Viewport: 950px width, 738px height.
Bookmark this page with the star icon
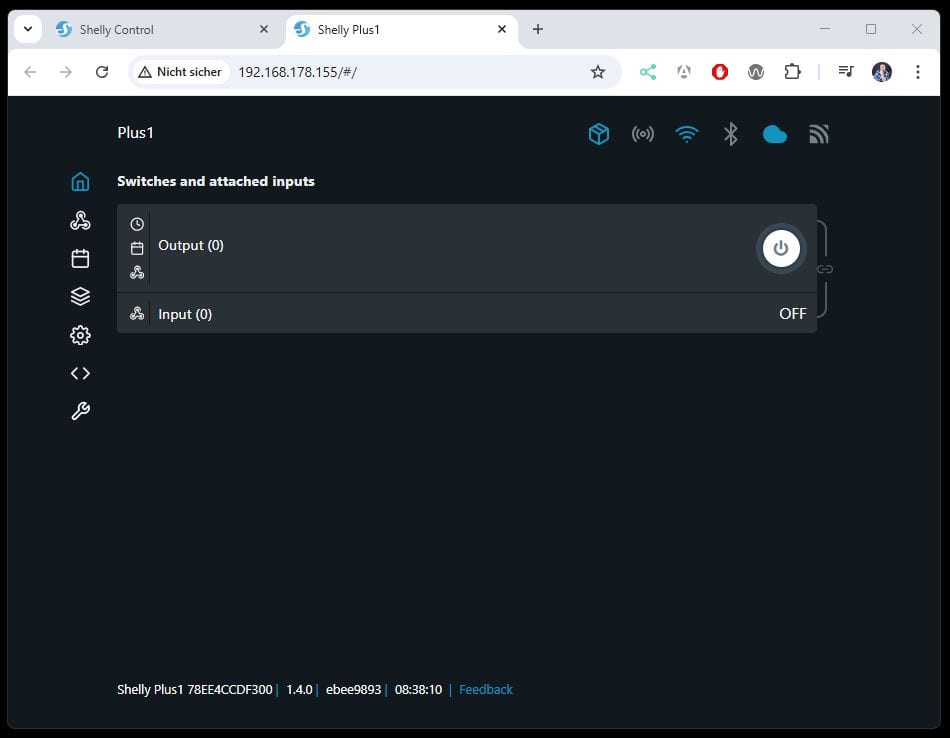click(598, 72)
